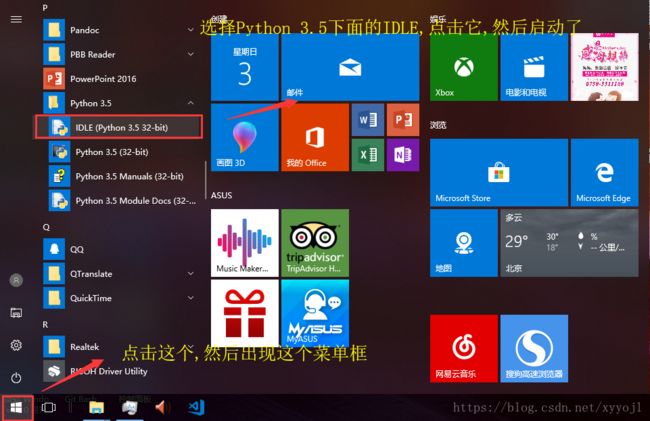Launch the MyASUS tile
Image resolution: width=650 pixels, height=421 pixels.
(x=315, y=313)
